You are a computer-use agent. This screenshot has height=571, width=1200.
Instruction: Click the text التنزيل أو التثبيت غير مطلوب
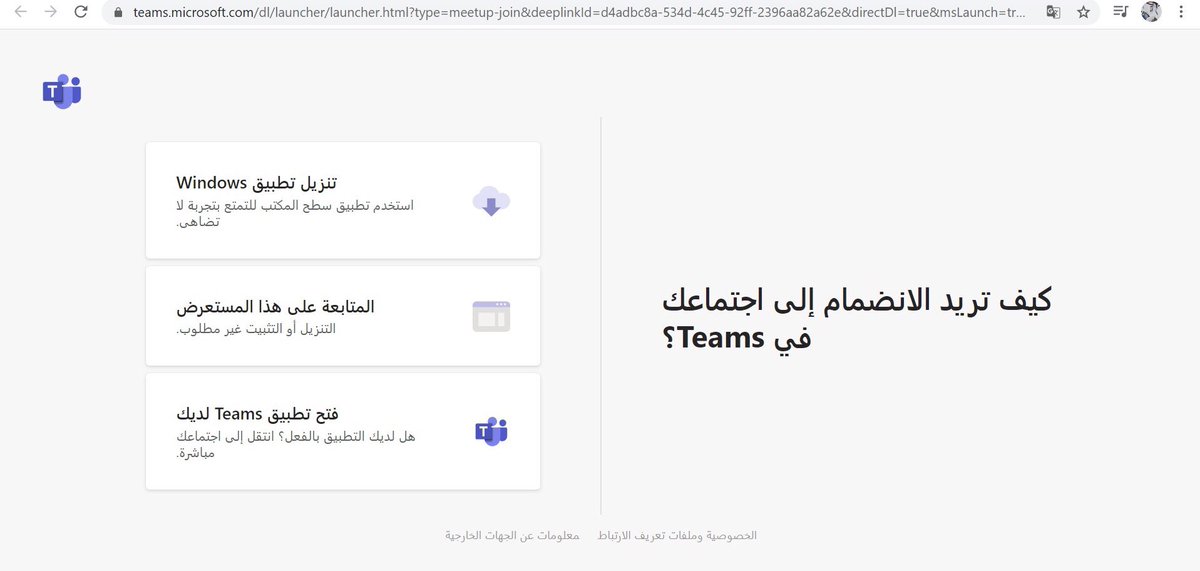256,329
